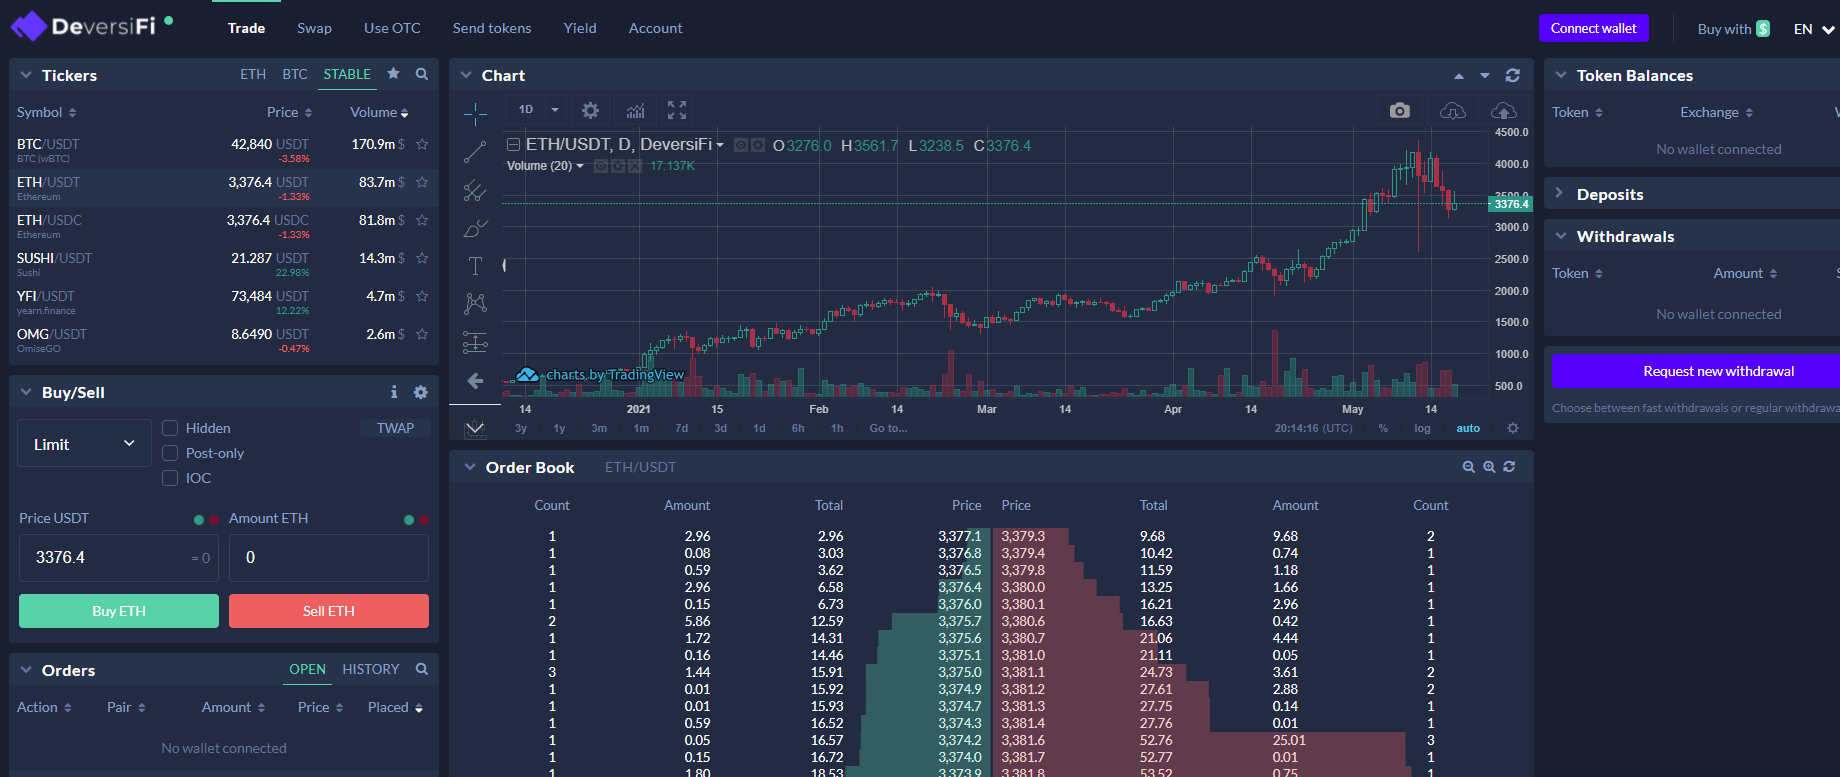Screen dimensions: 1840x777
Task: Open chart time axis settings gear
Action: coord(1513,428)
